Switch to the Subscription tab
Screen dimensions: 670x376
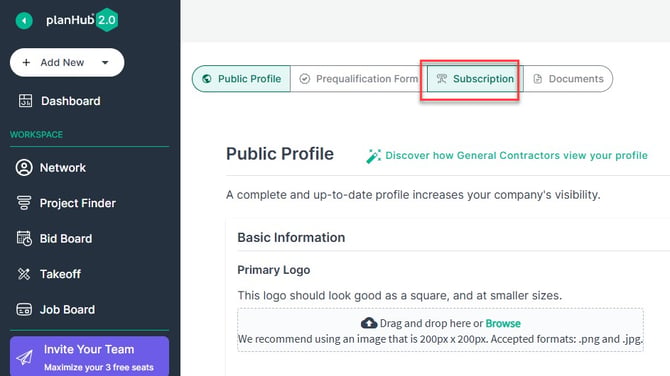[475, 79]
